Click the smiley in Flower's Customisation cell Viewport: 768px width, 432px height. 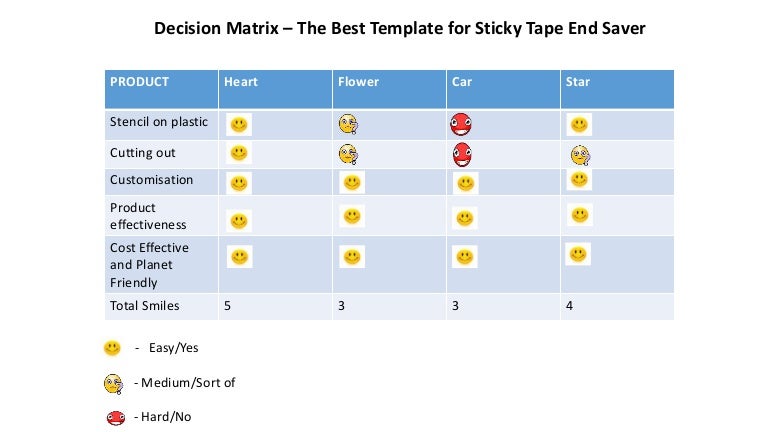352,182
